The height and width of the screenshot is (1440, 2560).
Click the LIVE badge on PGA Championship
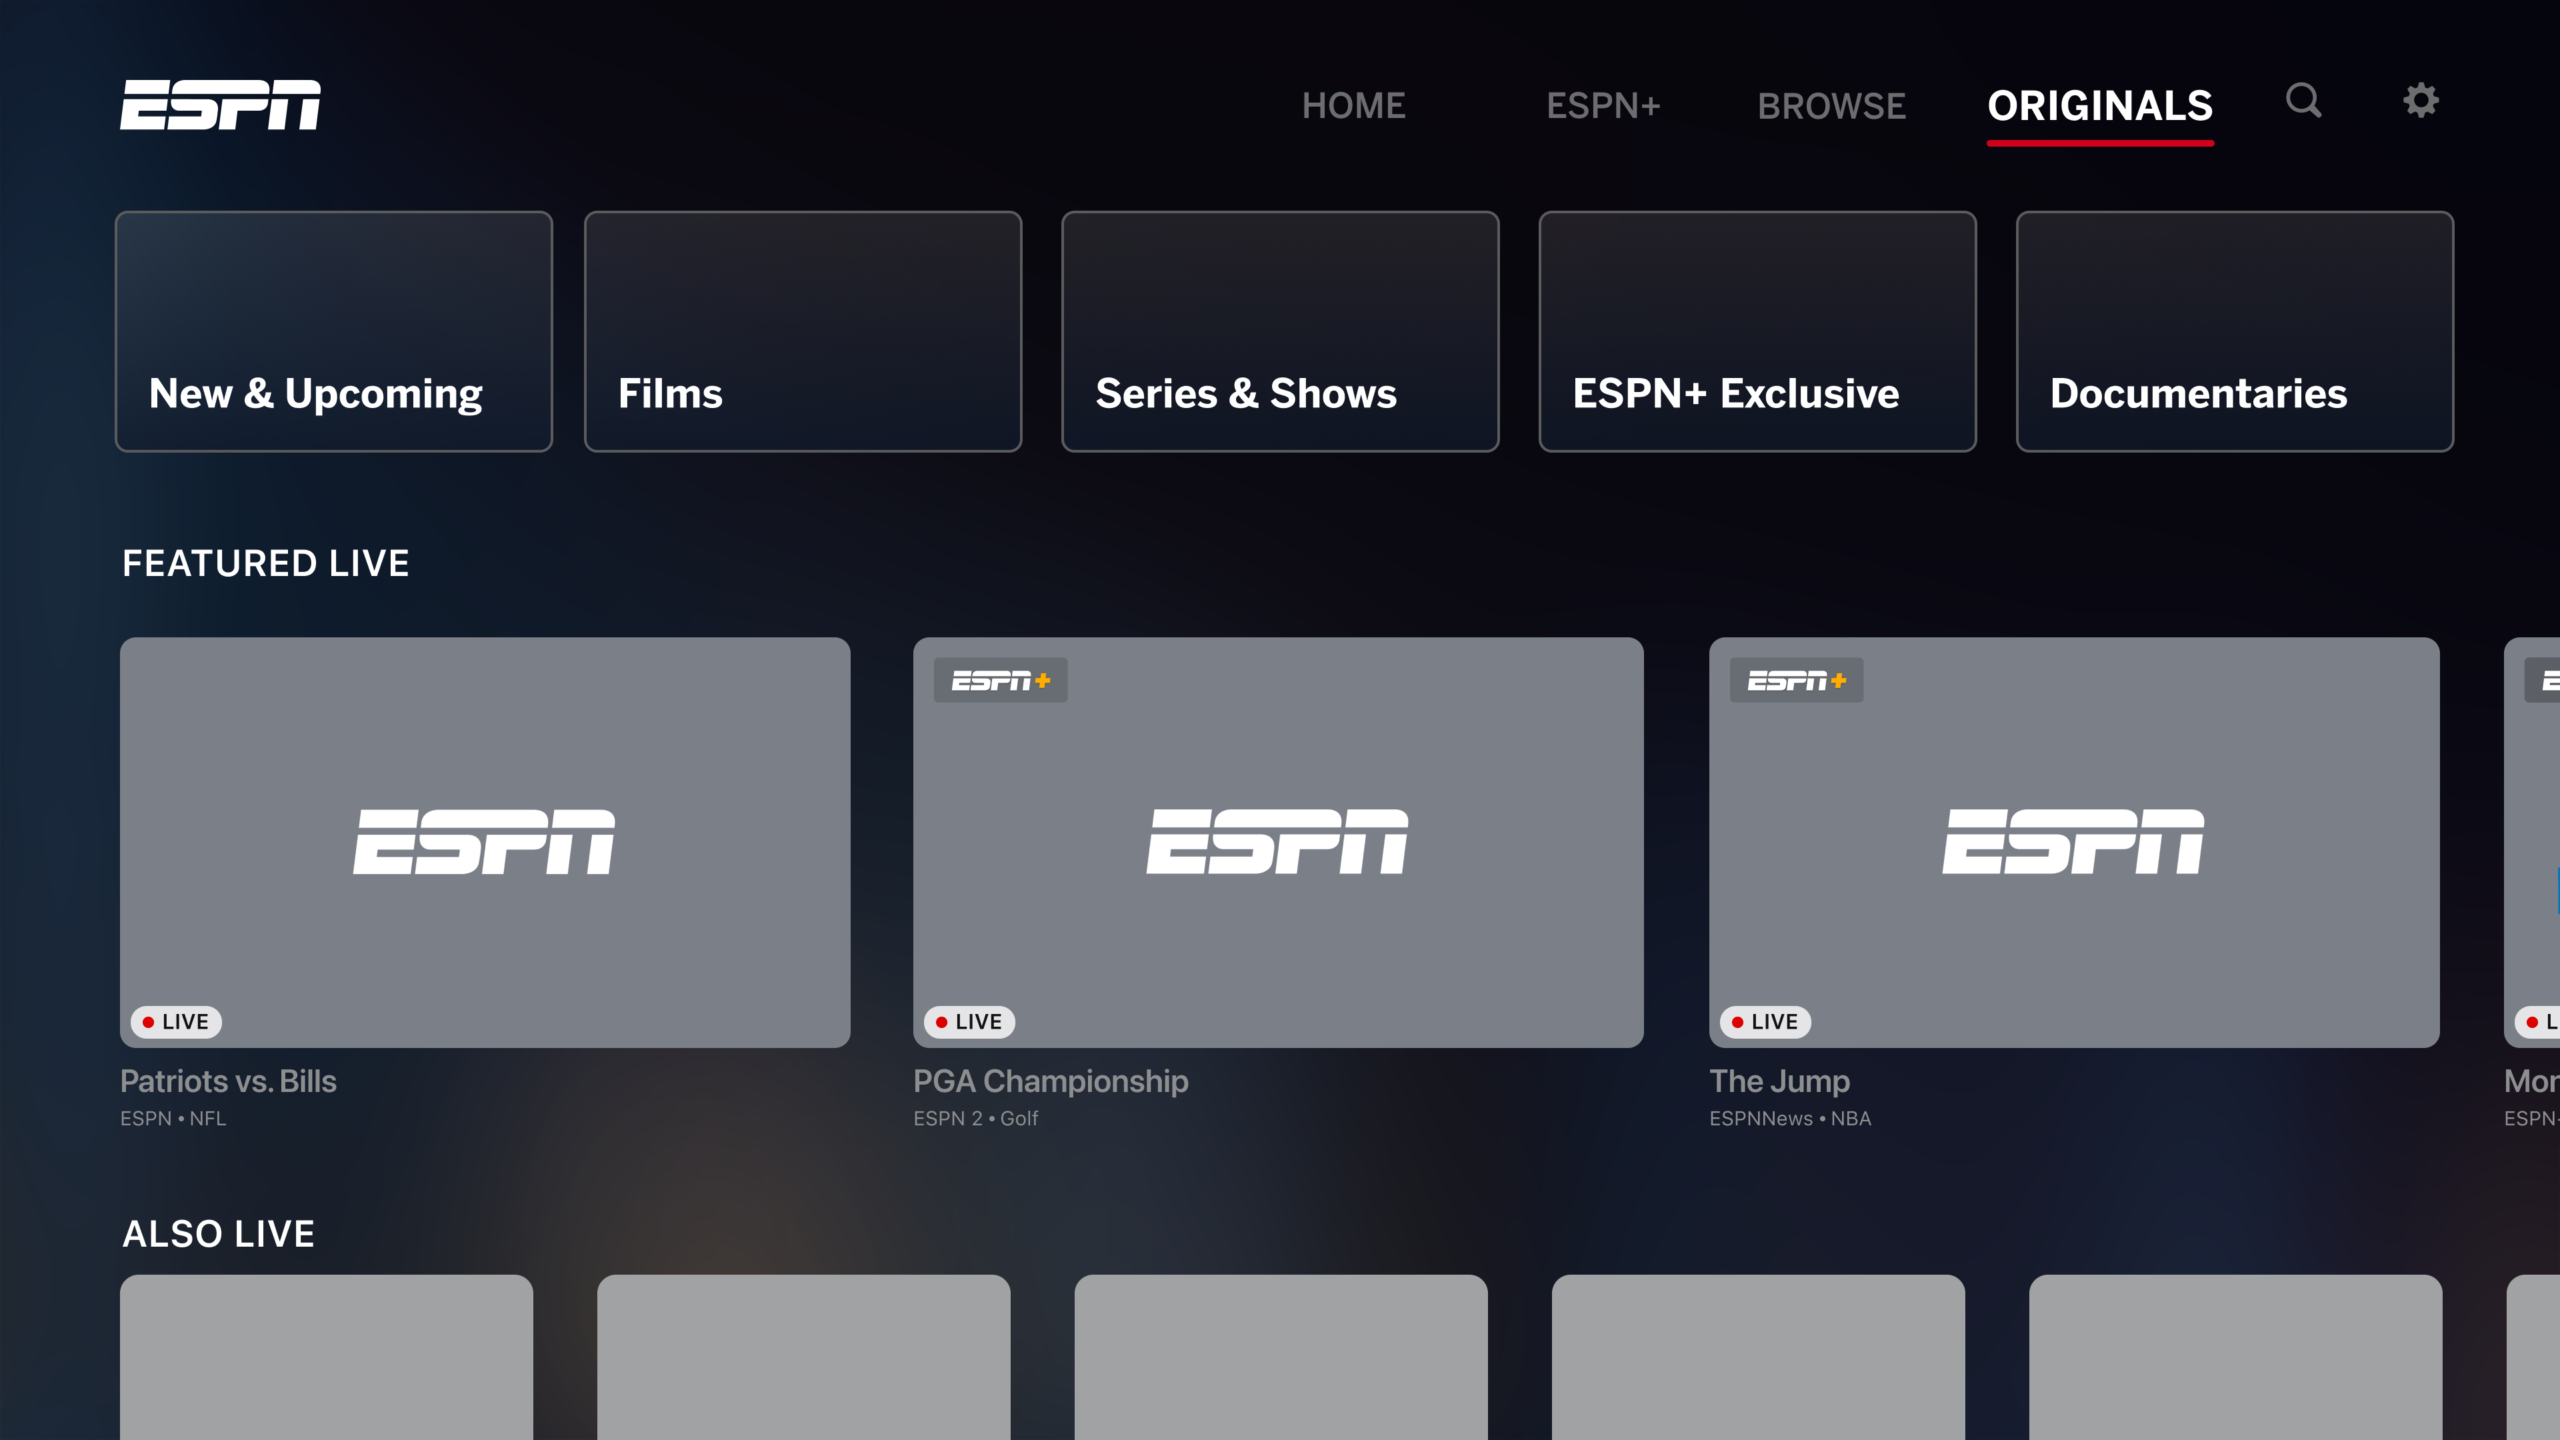969,1022
